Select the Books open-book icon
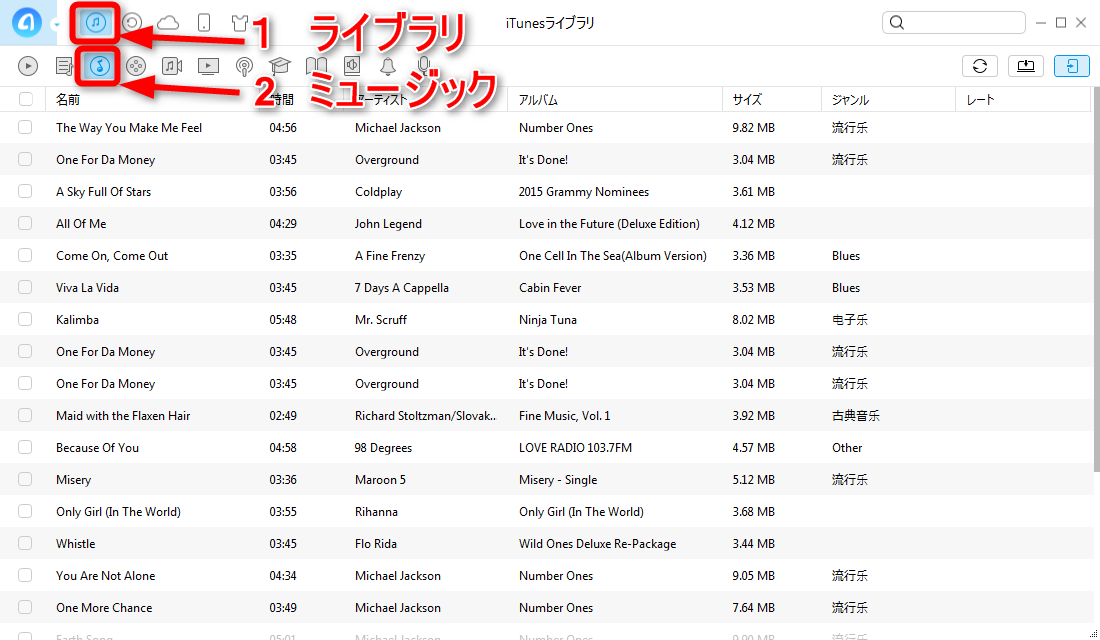The image size is (1100, 640). tap(316, 66)
